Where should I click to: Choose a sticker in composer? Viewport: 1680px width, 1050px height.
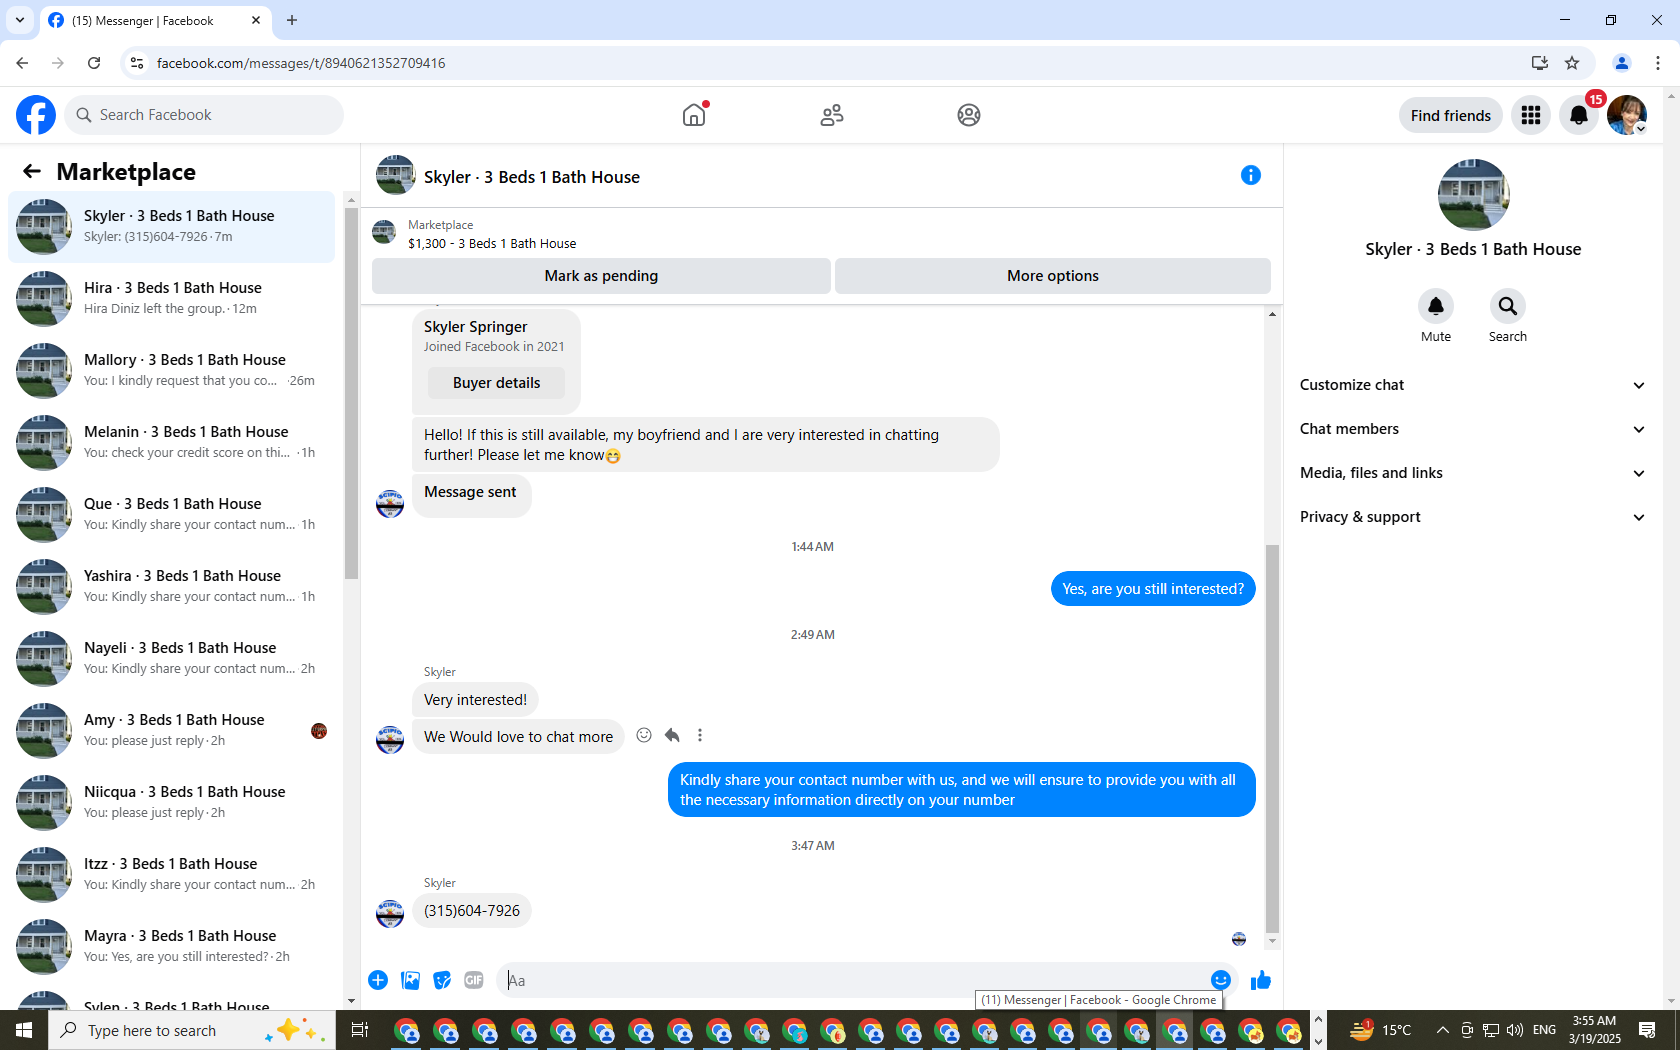coord(442,980)
